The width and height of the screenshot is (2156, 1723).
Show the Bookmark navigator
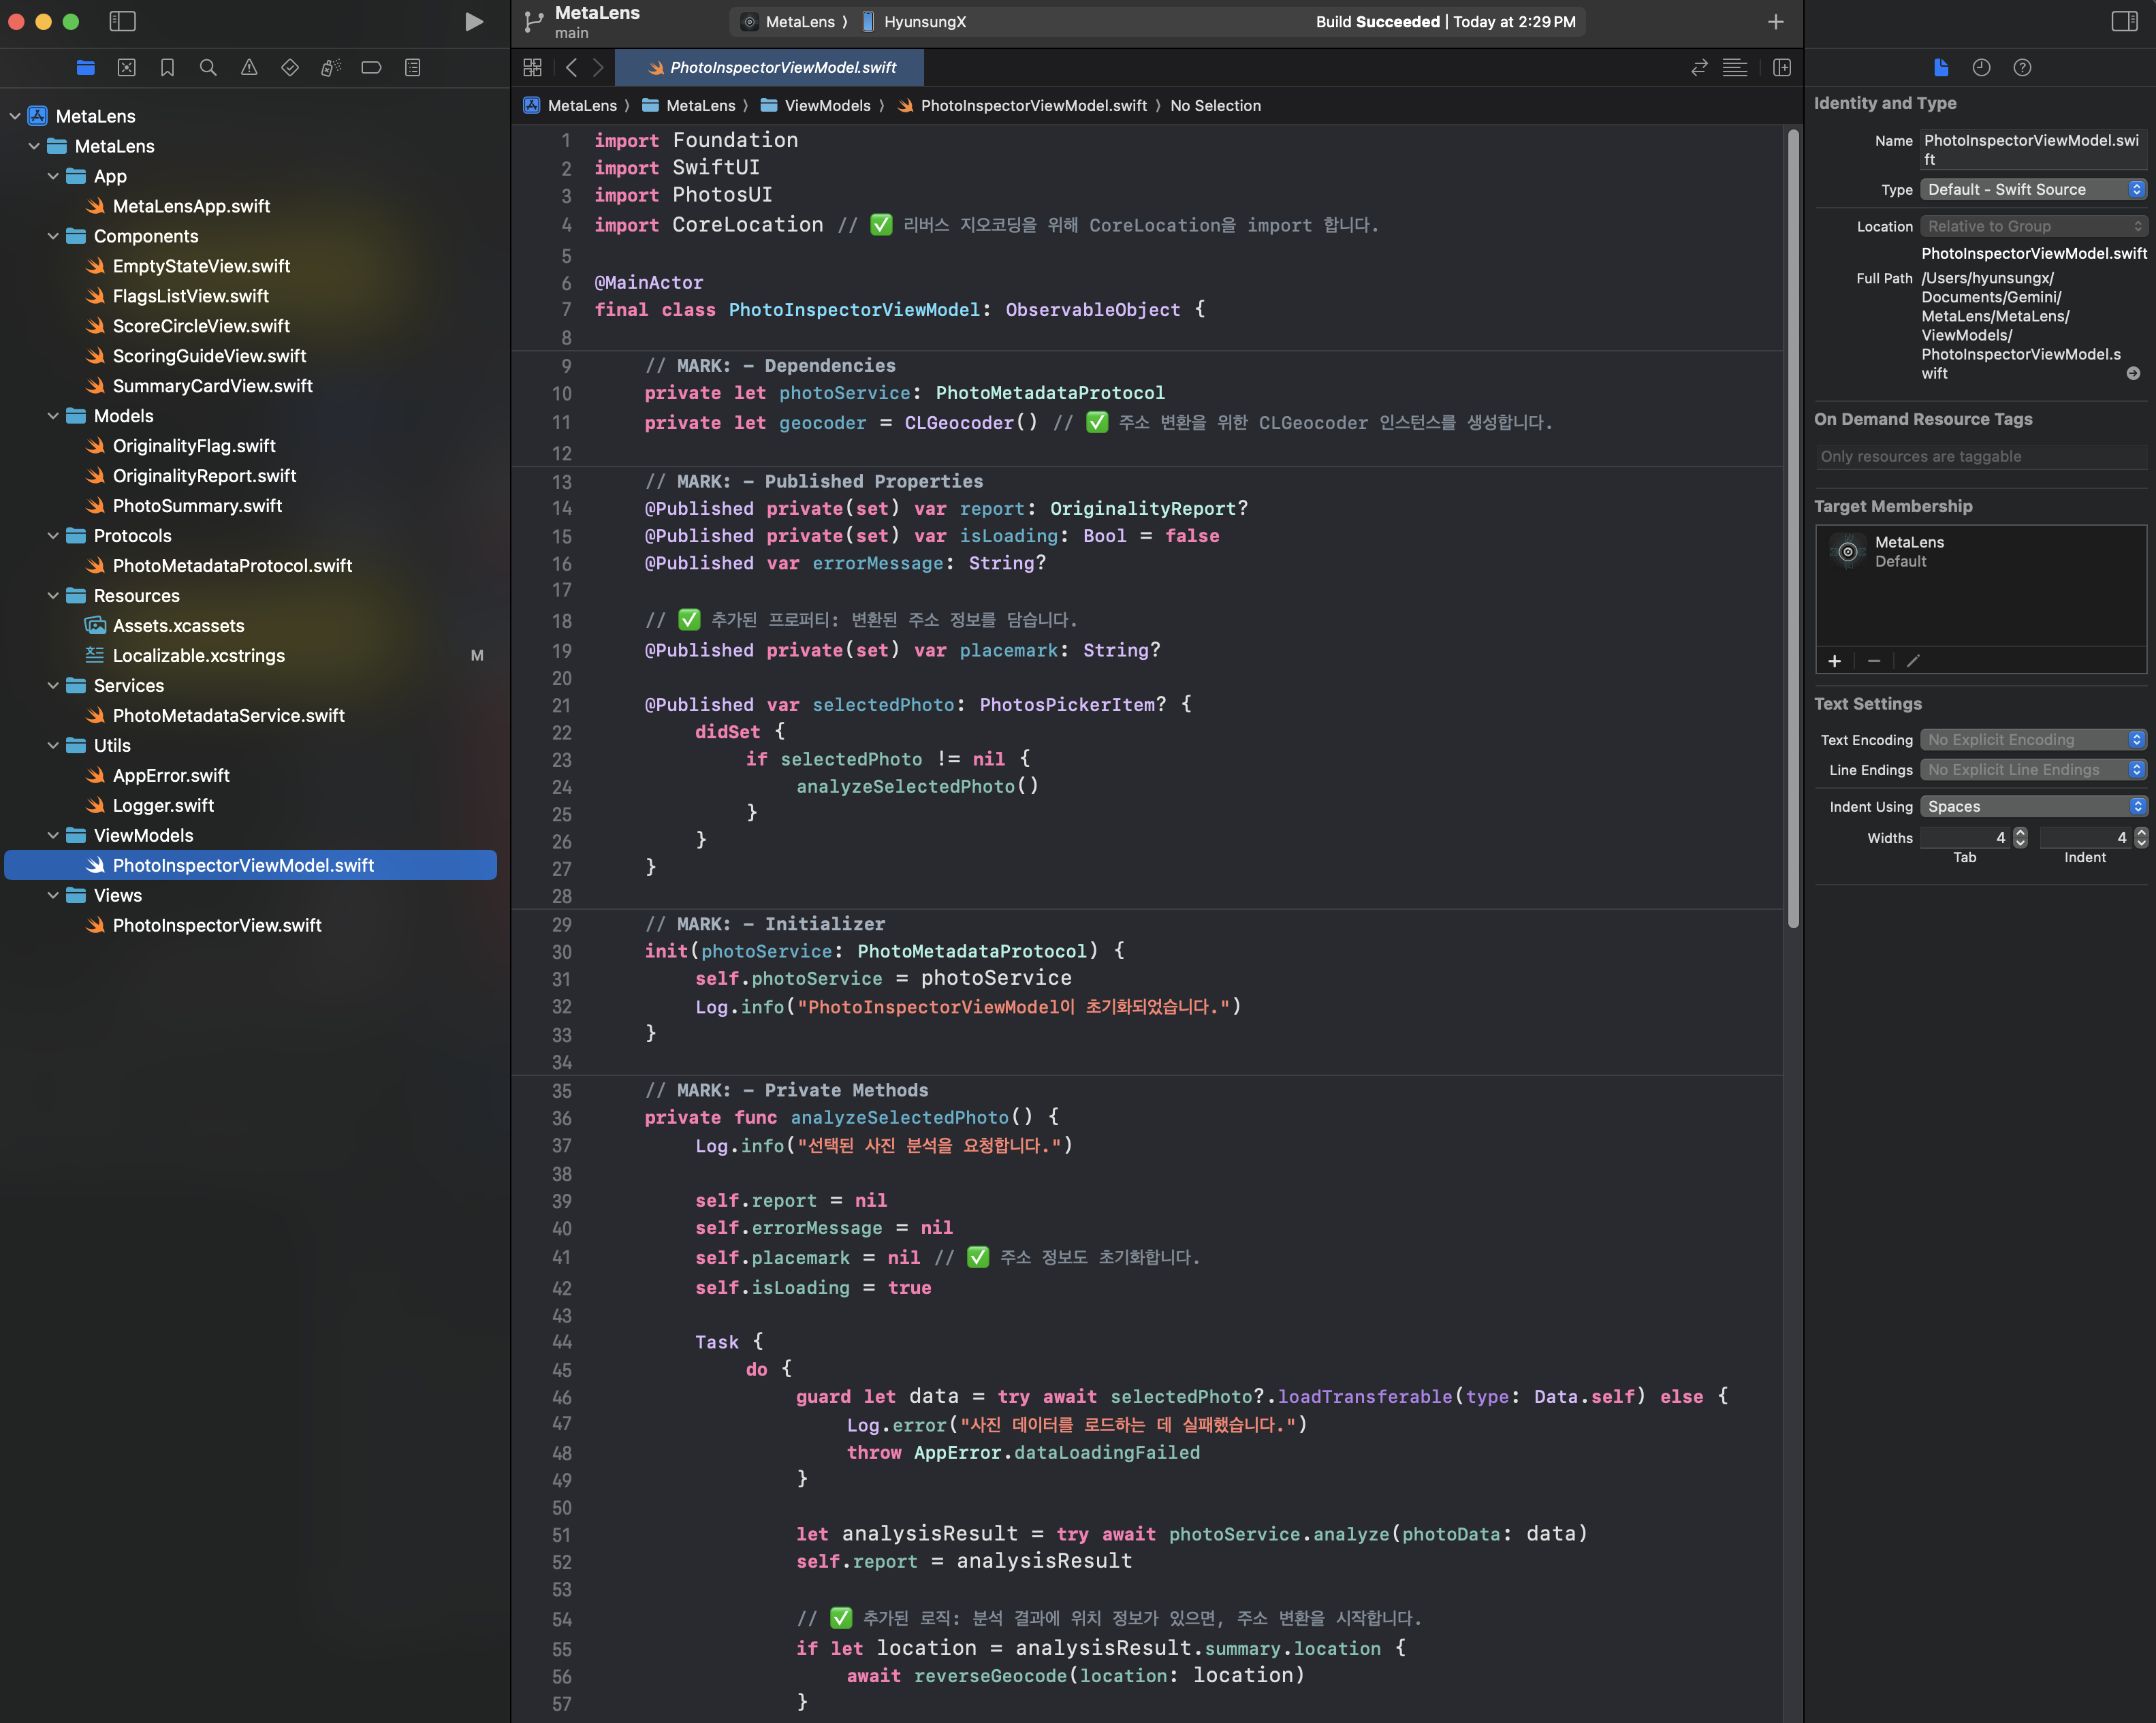(x=167, y=68)
